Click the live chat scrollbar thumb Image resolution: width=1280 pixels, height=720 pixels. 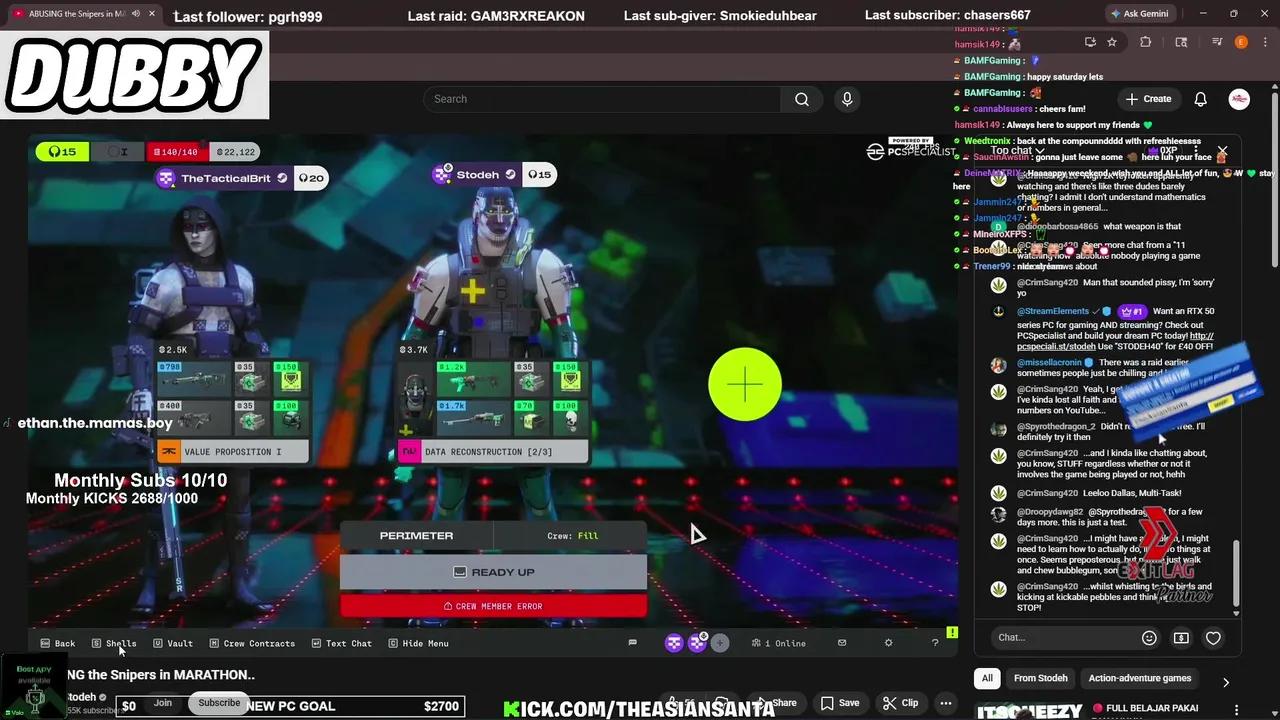(x=1236, y=572)
